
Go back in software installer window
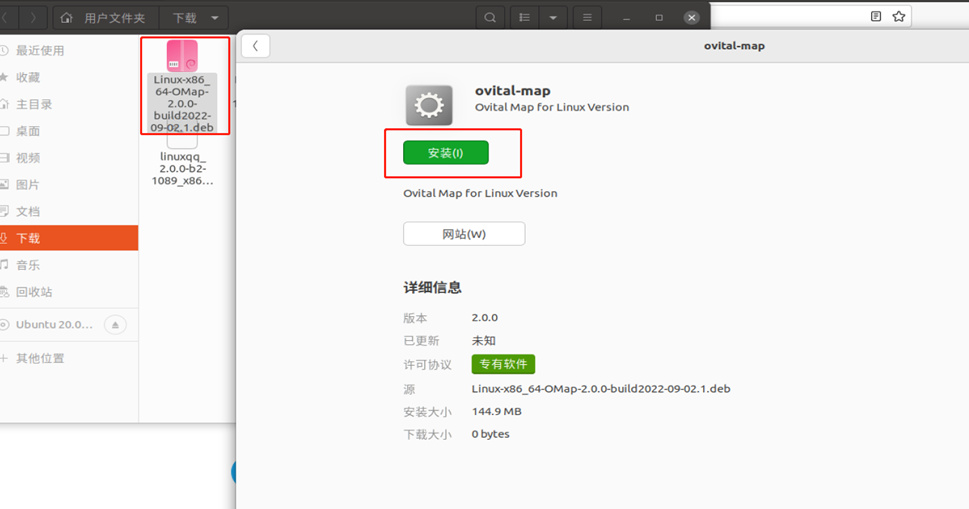pyautogui.click(x=256, y=46)
